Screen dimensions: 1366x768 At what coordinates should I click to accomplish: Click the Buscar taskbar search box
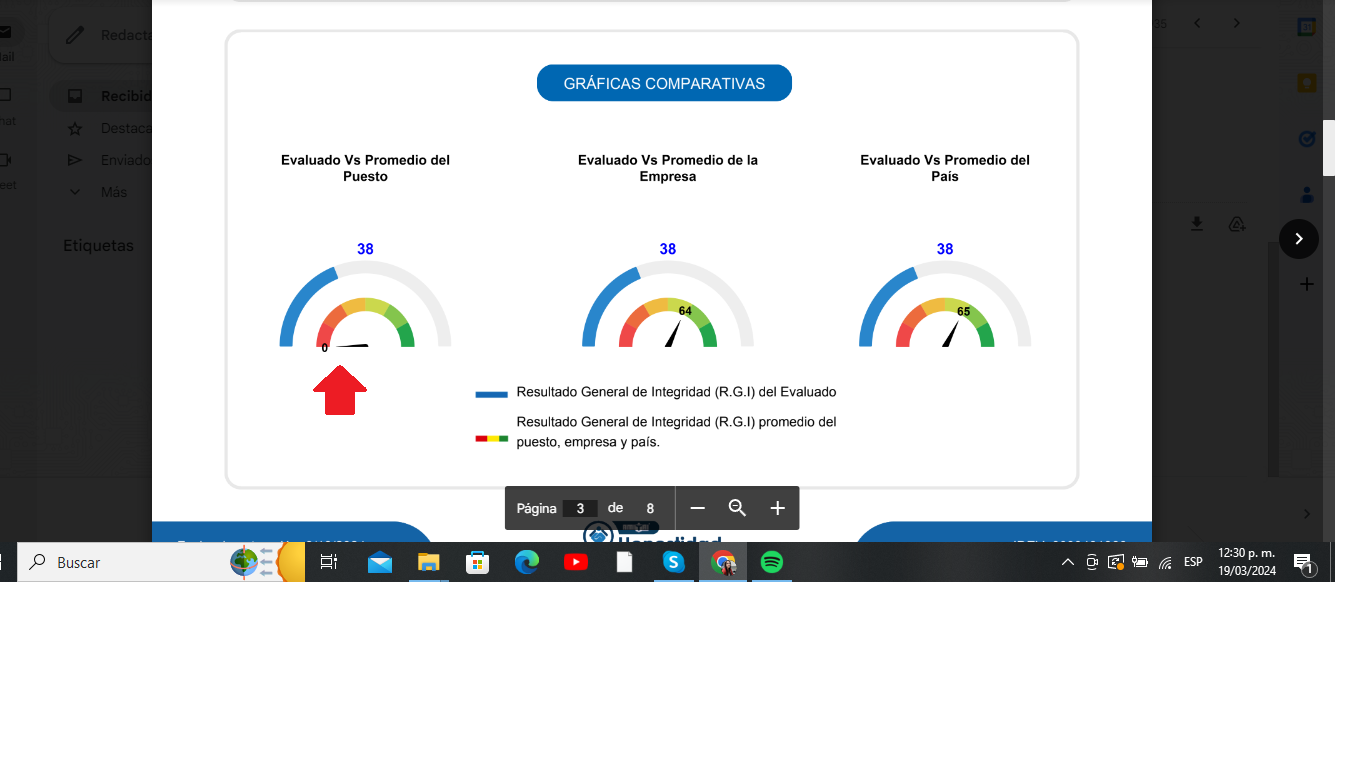click(x=130, y=563)
